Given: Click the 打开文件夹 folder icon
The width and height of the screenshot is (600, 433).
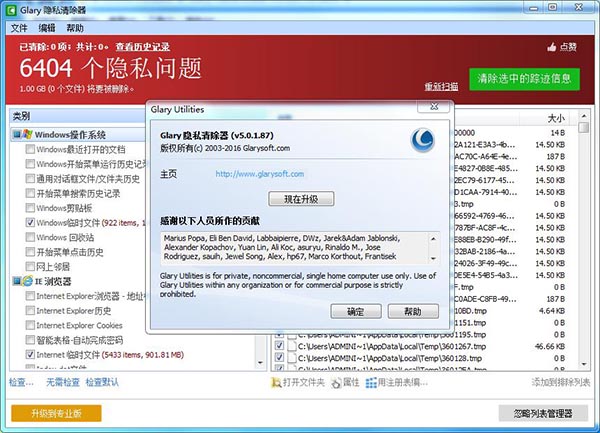Looking at the screenshot, I should [x=276, y=382].
